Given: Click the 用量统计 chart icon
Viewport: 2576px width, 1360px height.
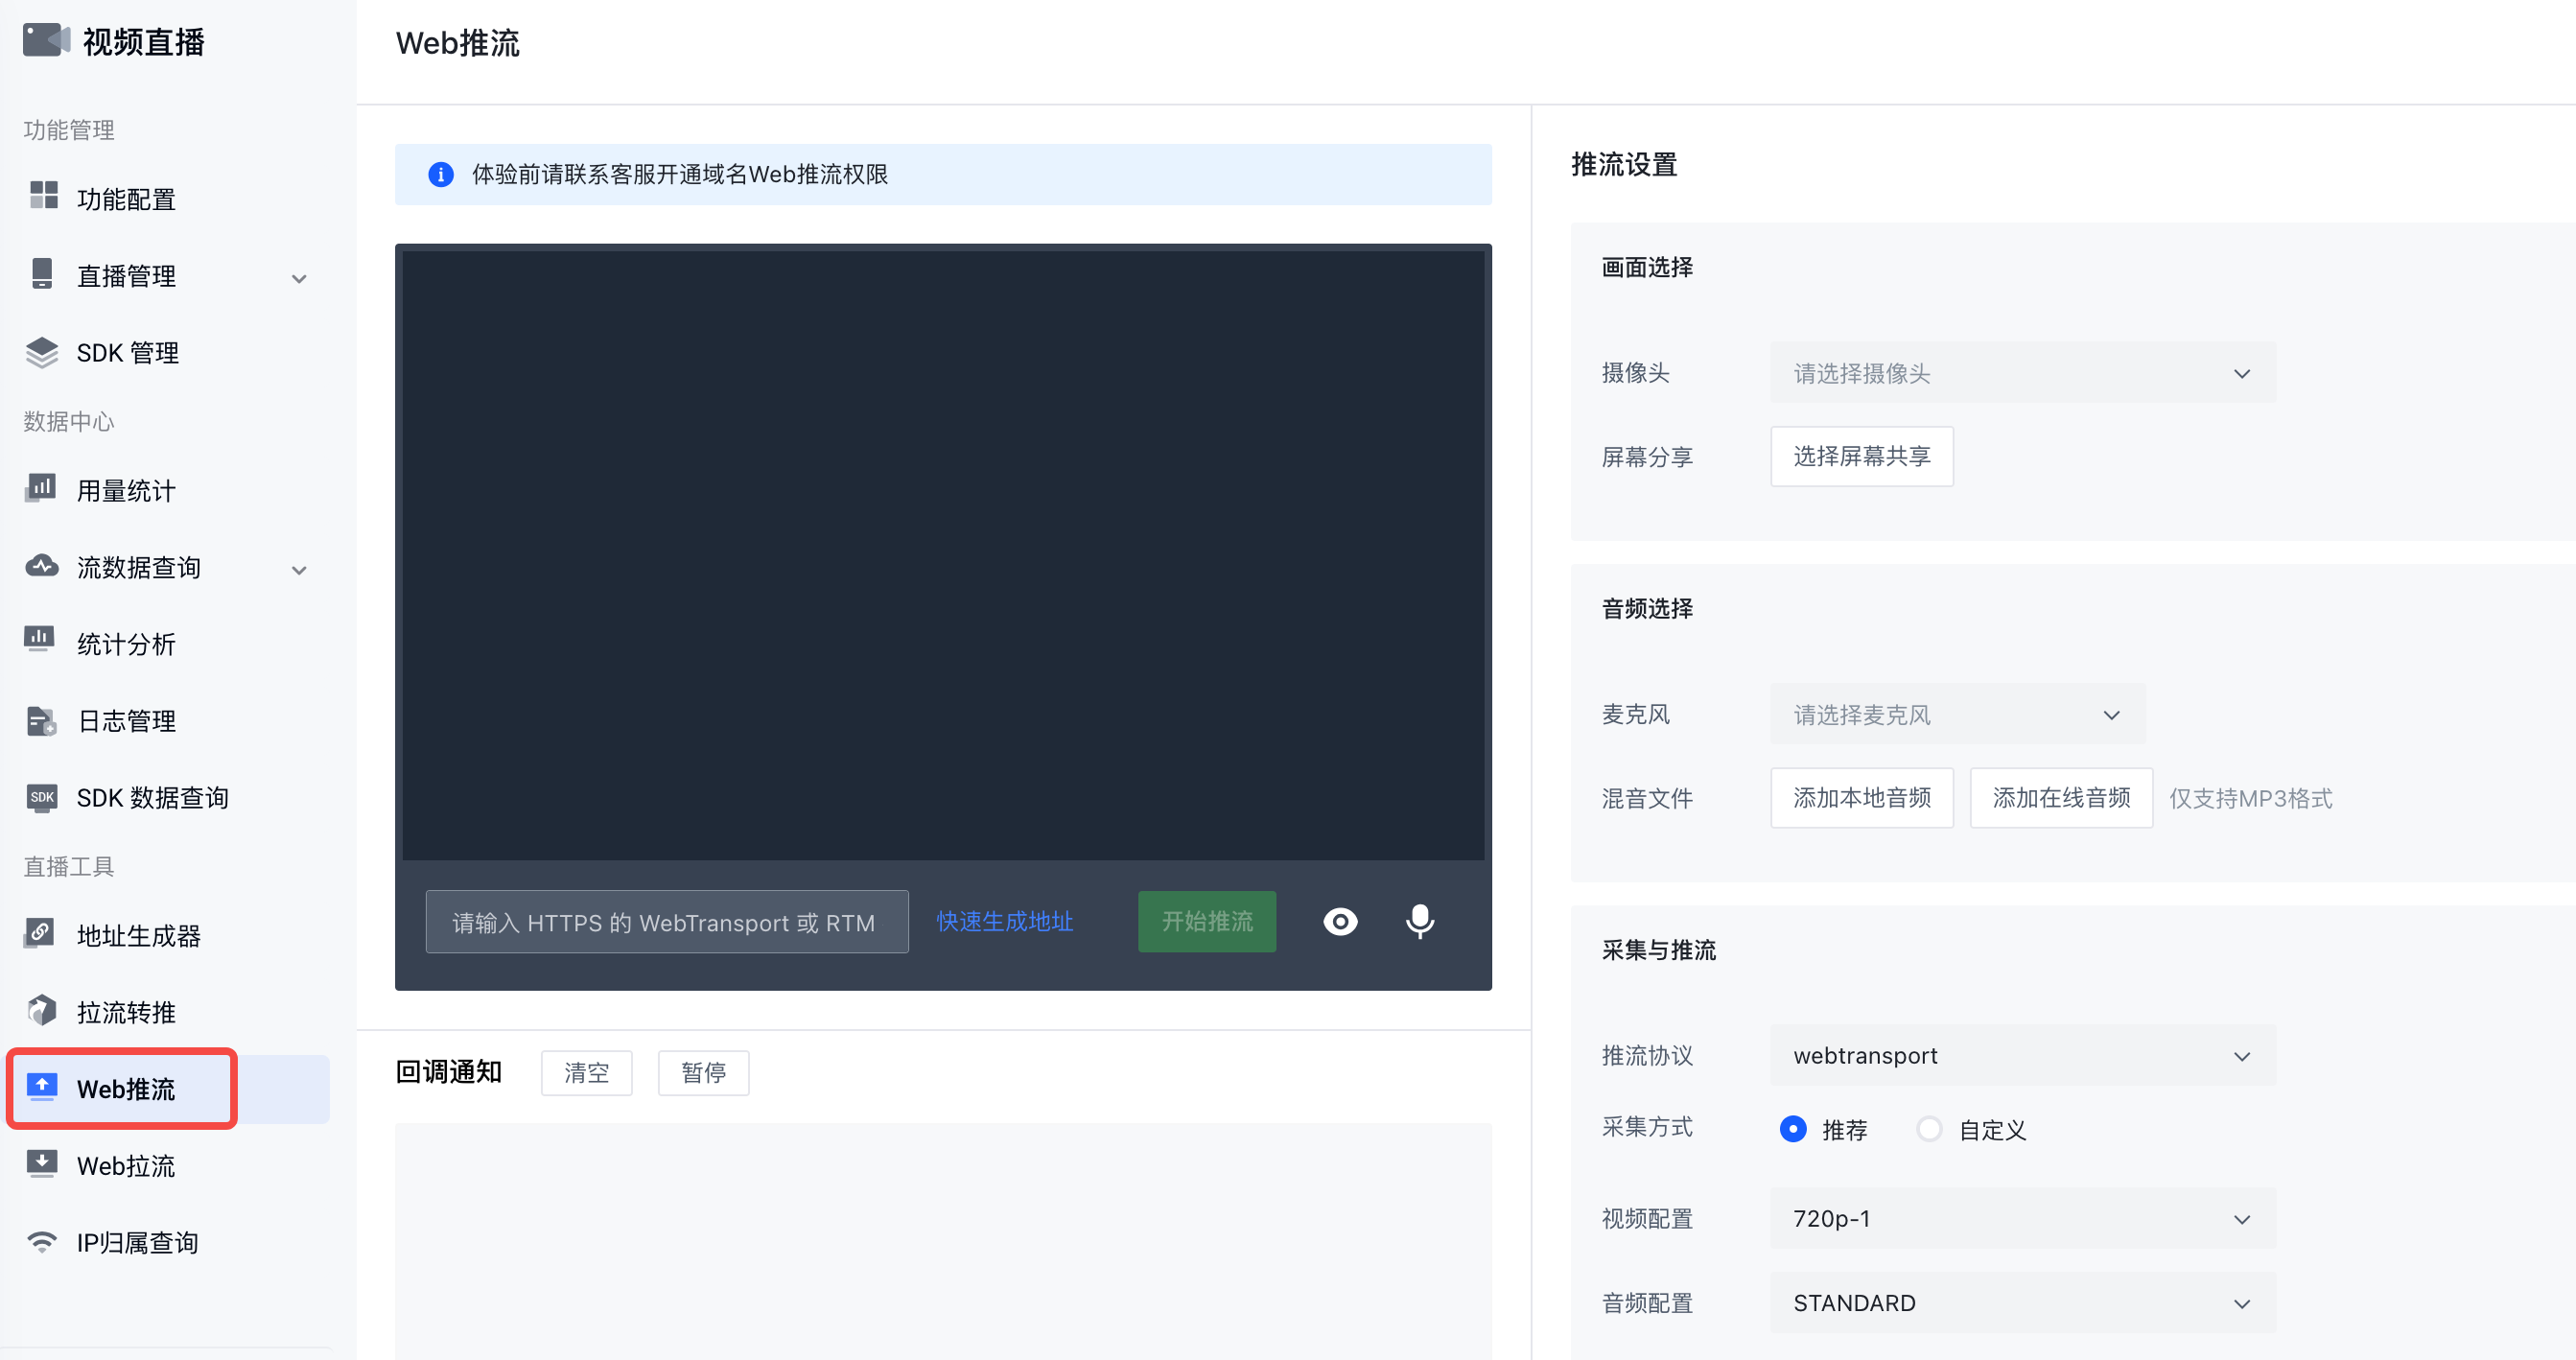Looking at the screenshot, I should (41, 489).
